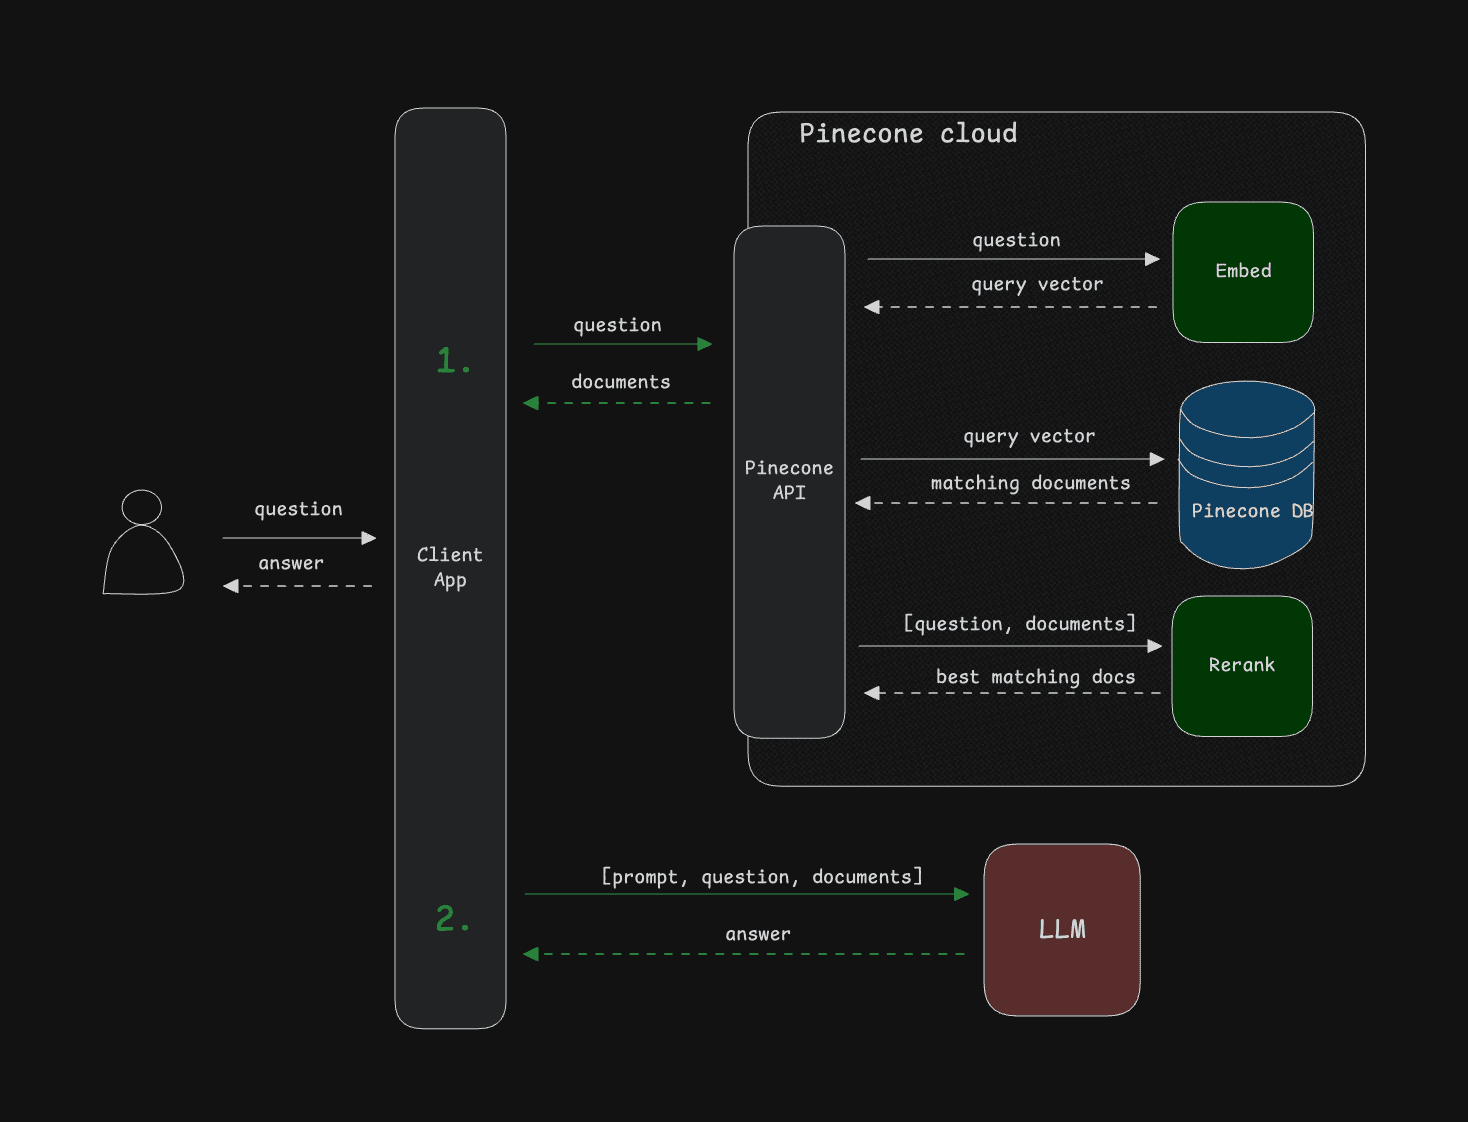1468x1122 pixels.
Task: Select the Pinecone cloud title text
Action: 908,134
